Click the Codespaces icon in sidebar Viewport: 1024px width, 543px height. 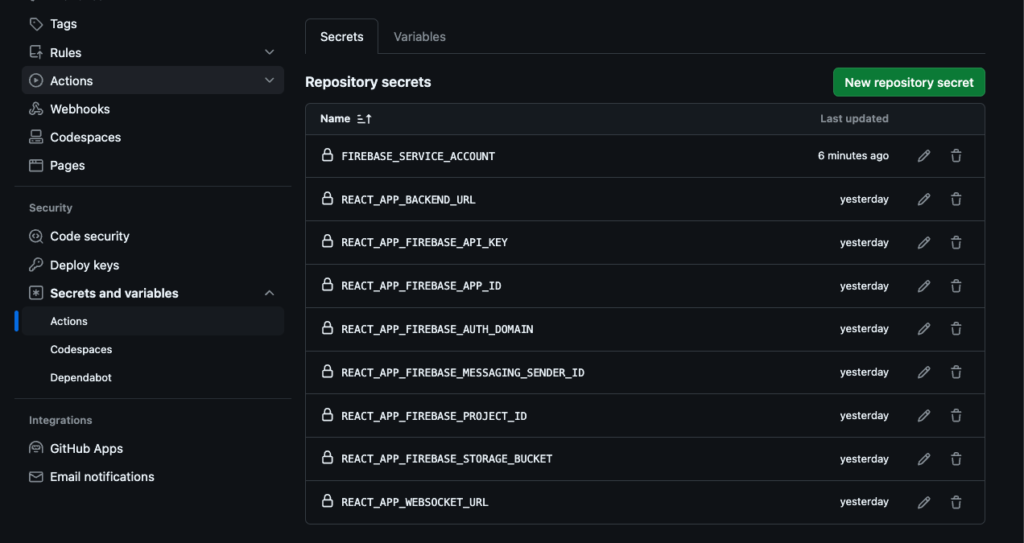tap(36, 137)
